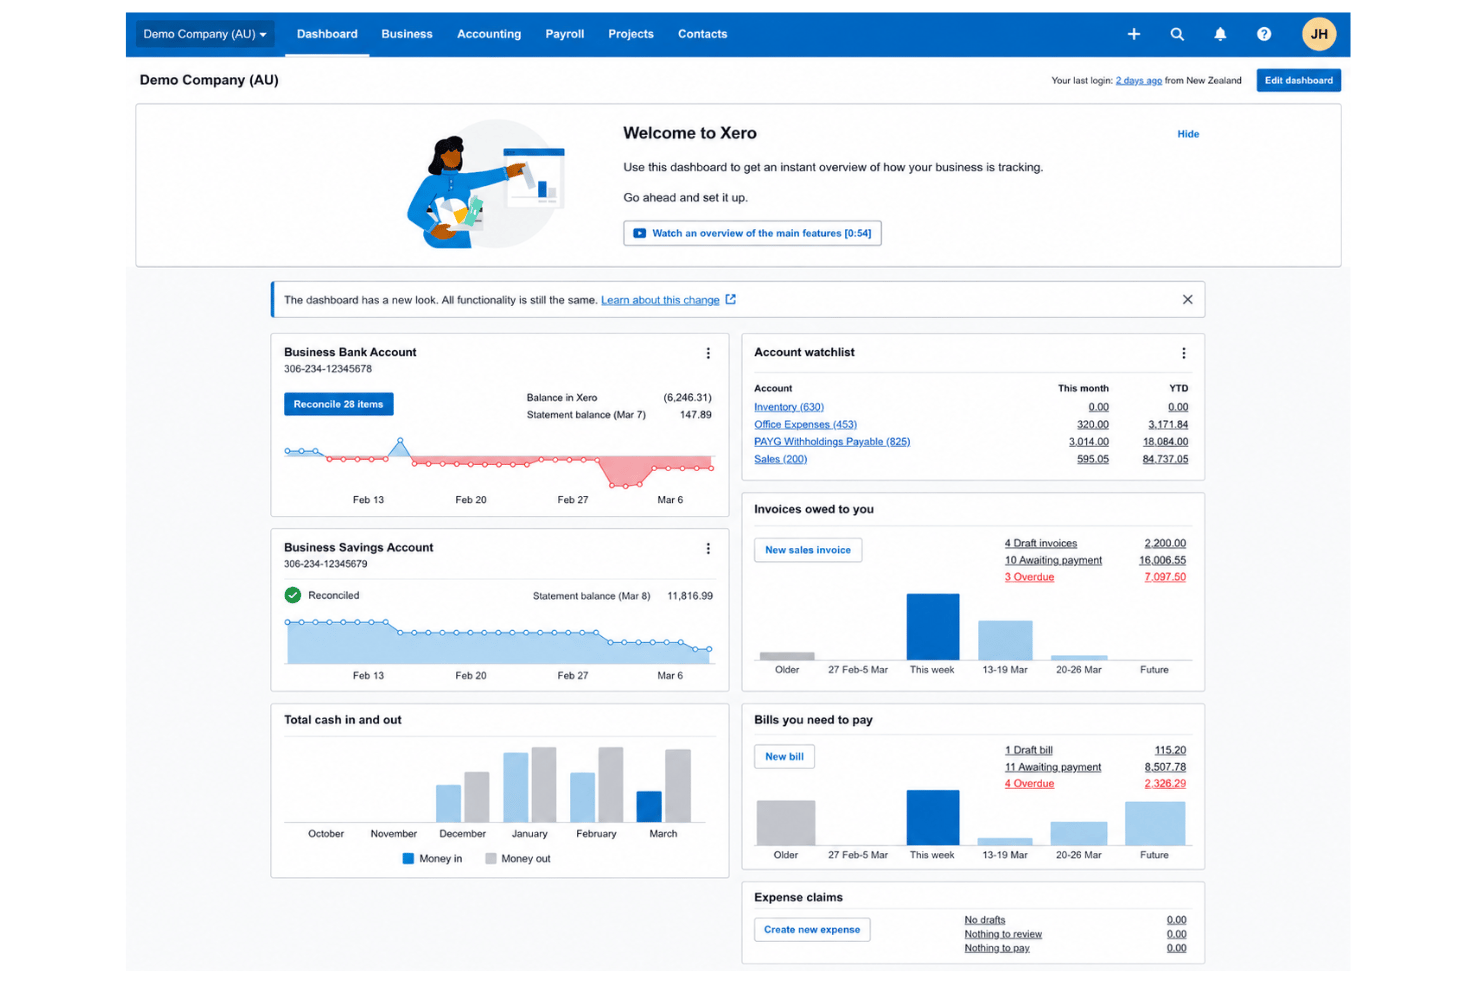
Task: Open Inventory (630) account link
Action: [789, 407]
